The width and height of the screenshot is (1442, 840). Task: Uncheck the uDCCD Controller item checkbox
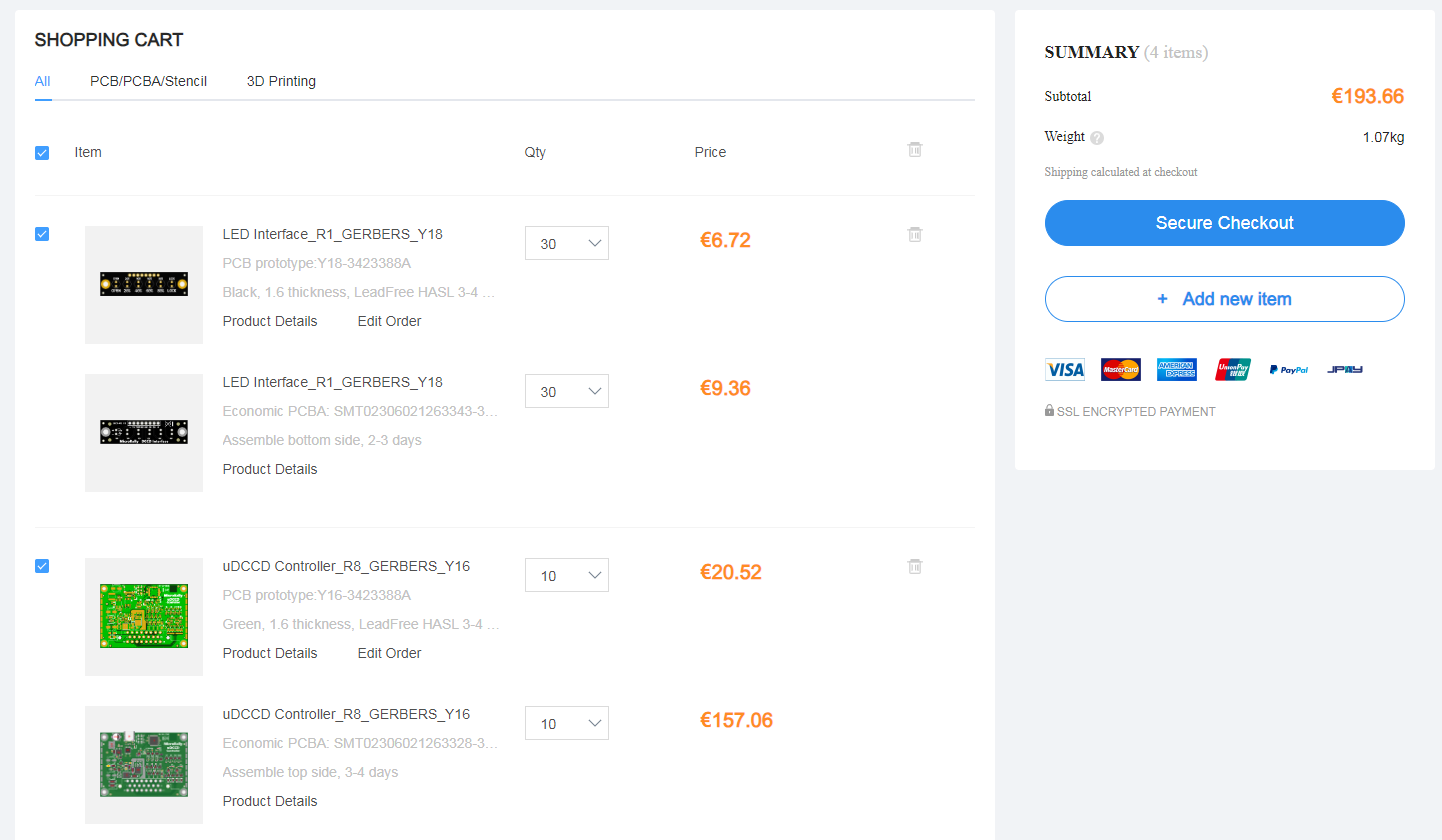(x=42, y=566)
